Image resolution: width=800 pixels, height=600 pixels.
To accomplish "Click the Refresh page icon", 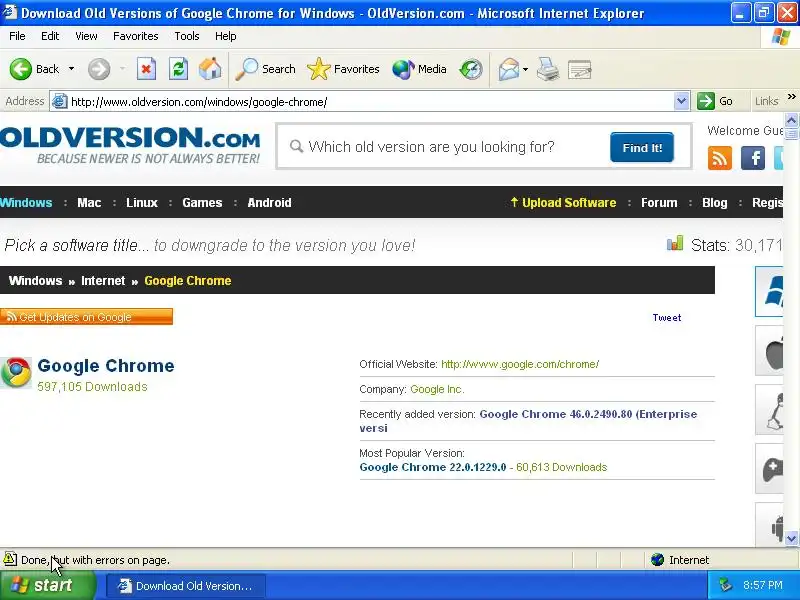I will click(178, 69).
